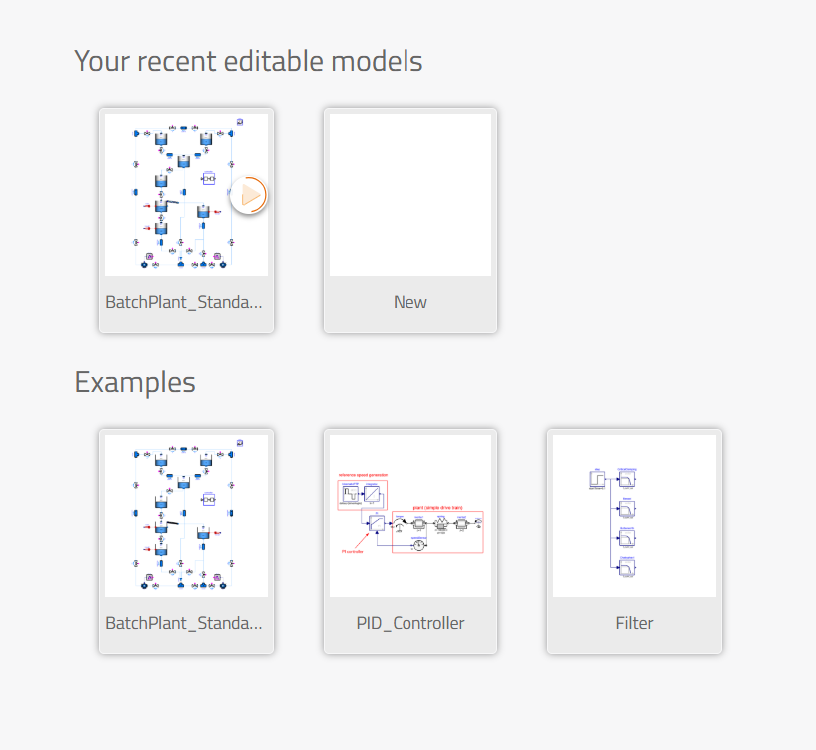Open the recent BatchPlant_Standa... model thumbnail
This screenshot has height=750, width=816.
(x=186, y=195)
